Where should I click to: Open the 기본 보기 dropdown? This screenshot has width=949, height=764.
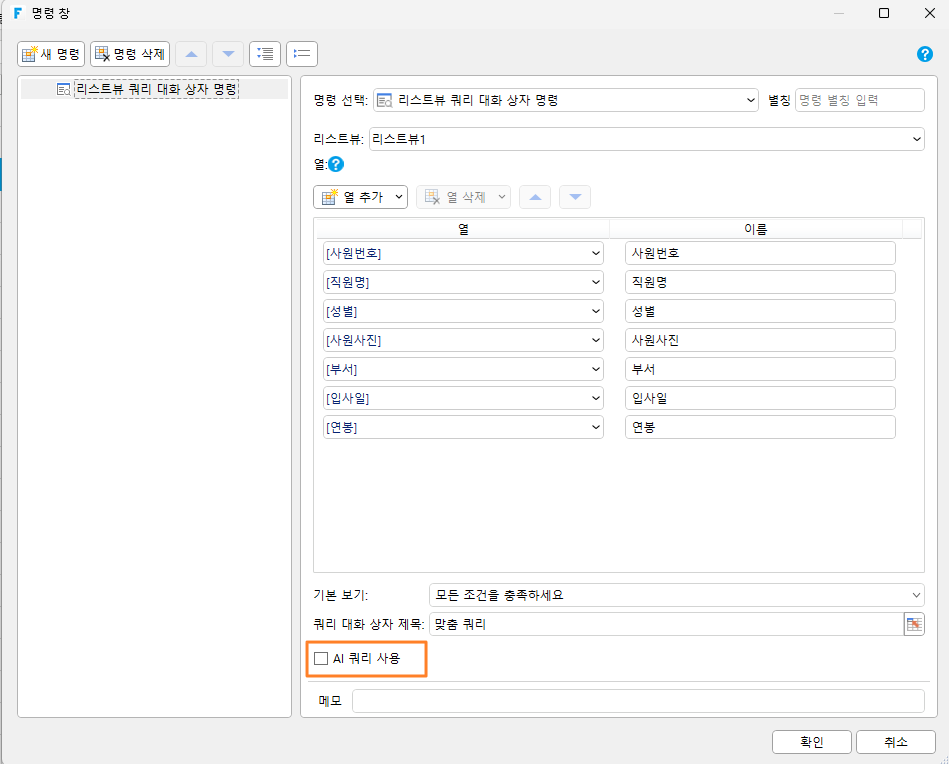tap(676, 595)
